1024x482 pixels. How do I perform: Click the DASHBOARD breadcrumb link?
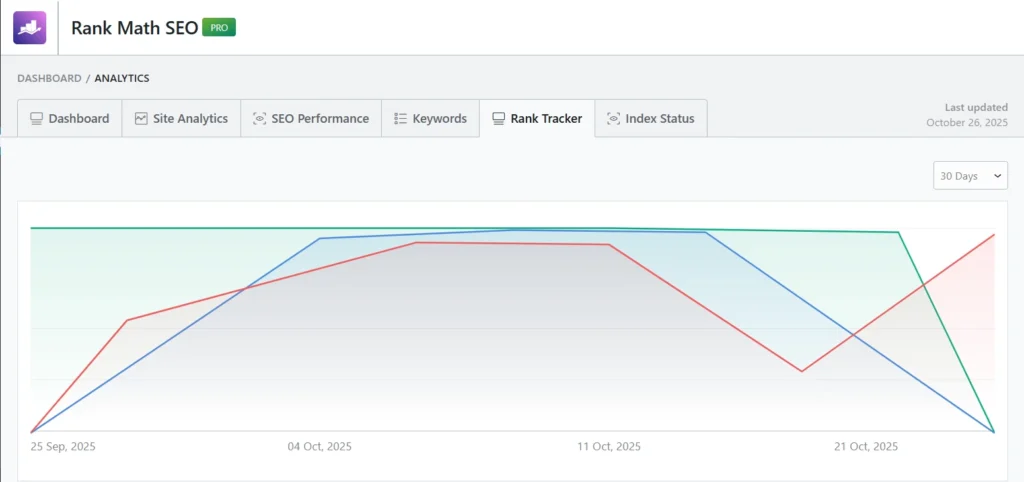(x=49, y=78)
